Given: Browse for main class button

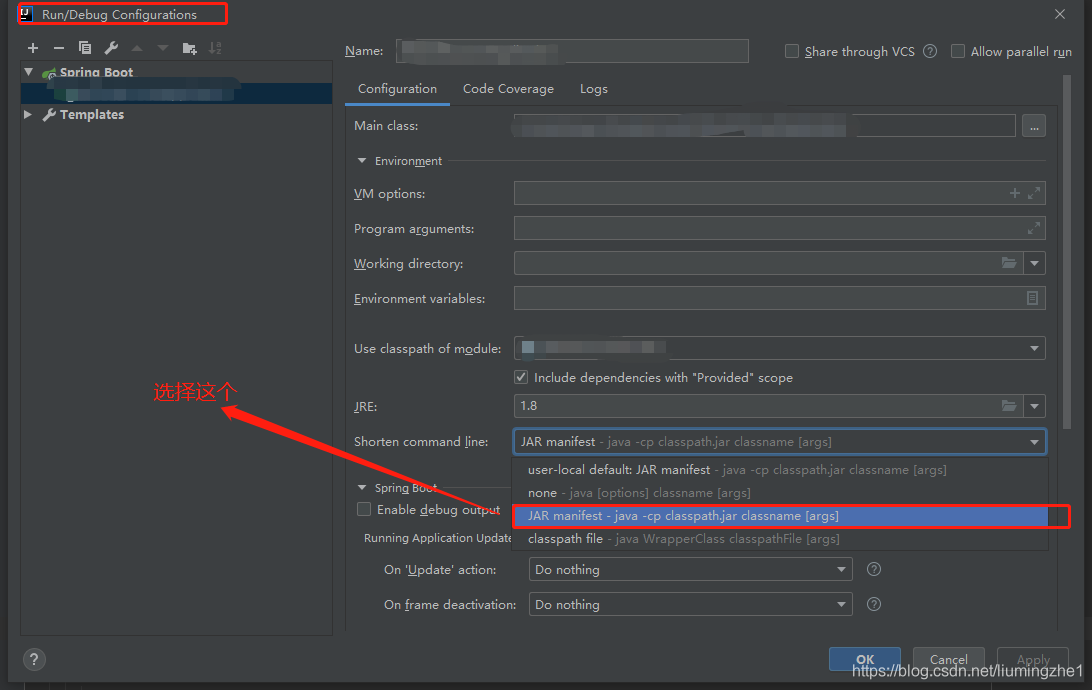Looking at the screenshot, I should 1034,127.
